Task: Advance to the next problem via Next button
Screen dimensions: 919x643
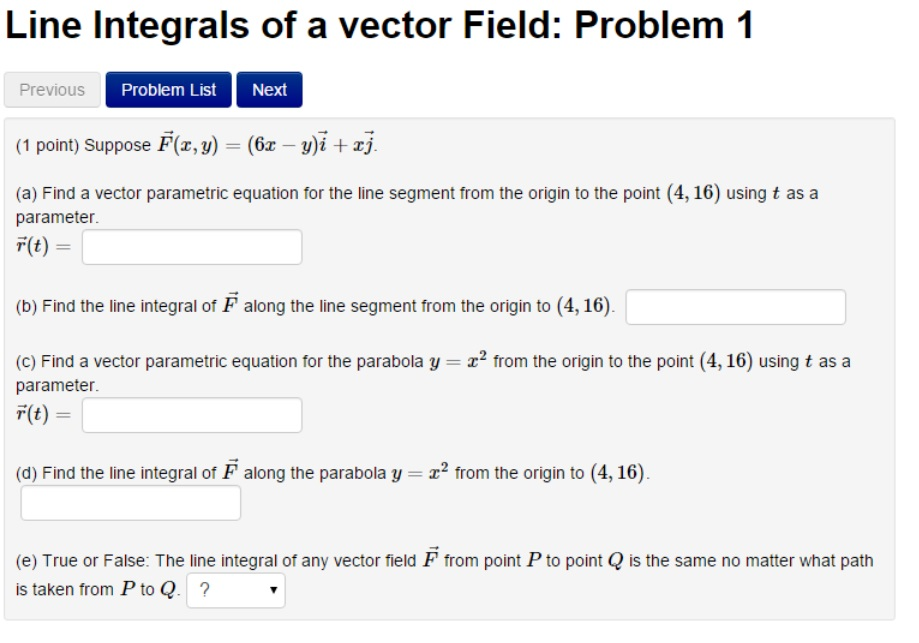Action: click(x=269, y=90)
